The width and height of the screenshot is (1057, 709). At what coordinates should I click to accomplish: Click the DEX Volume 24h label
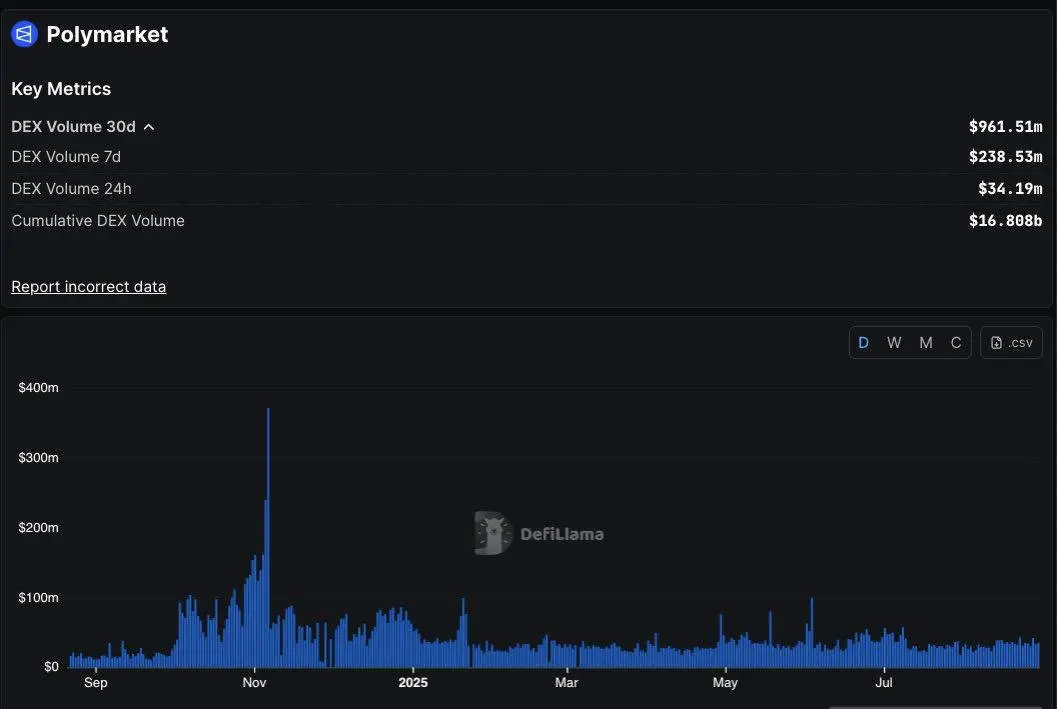[71, 189]
